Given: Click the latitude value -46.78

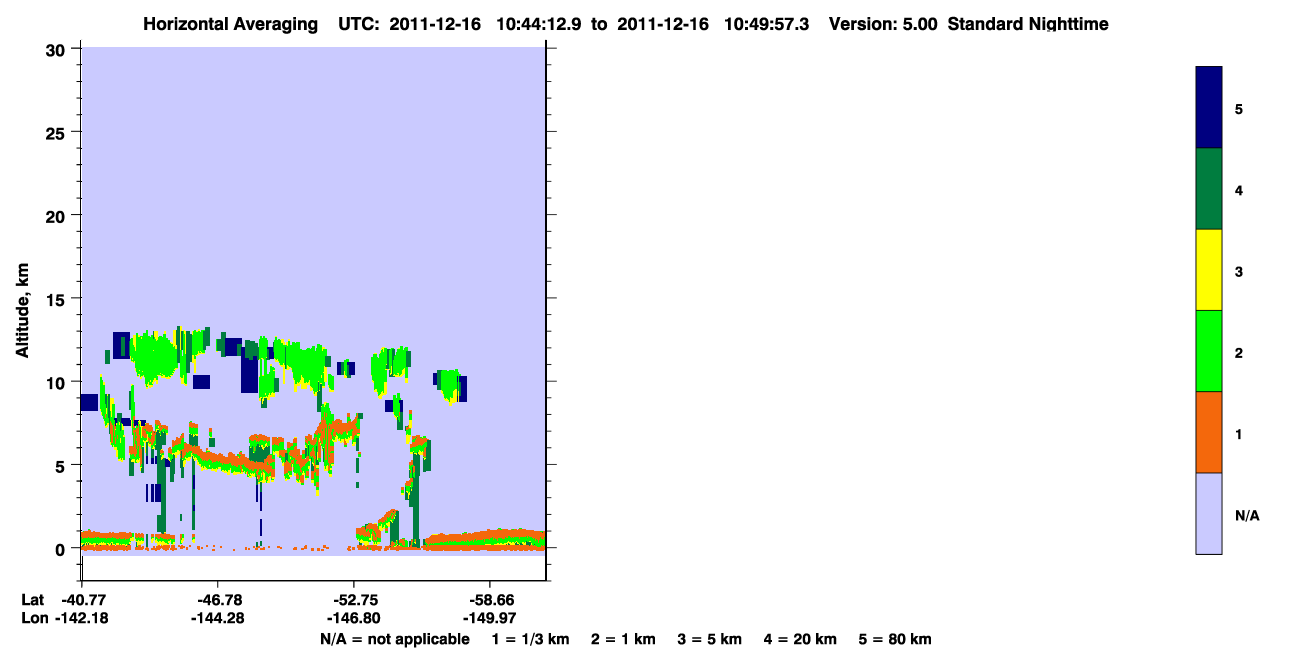Looking at the screenshot, I should point(217,600).
